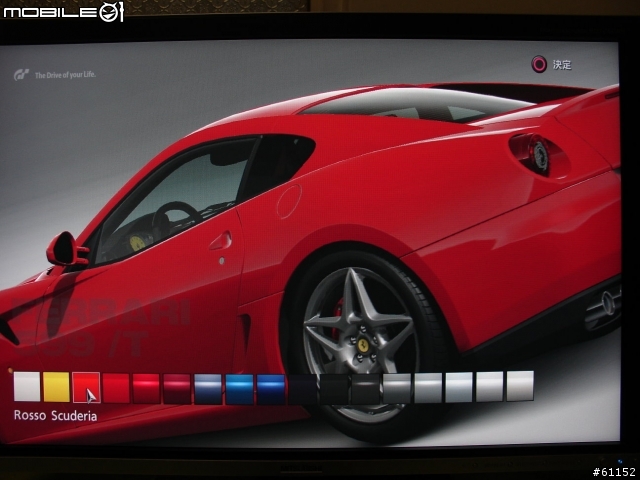Pick the flat red swatch right of the selected one
Viewport: 640px width, 480px height.
pyautogui.click(x=116, y=389)
